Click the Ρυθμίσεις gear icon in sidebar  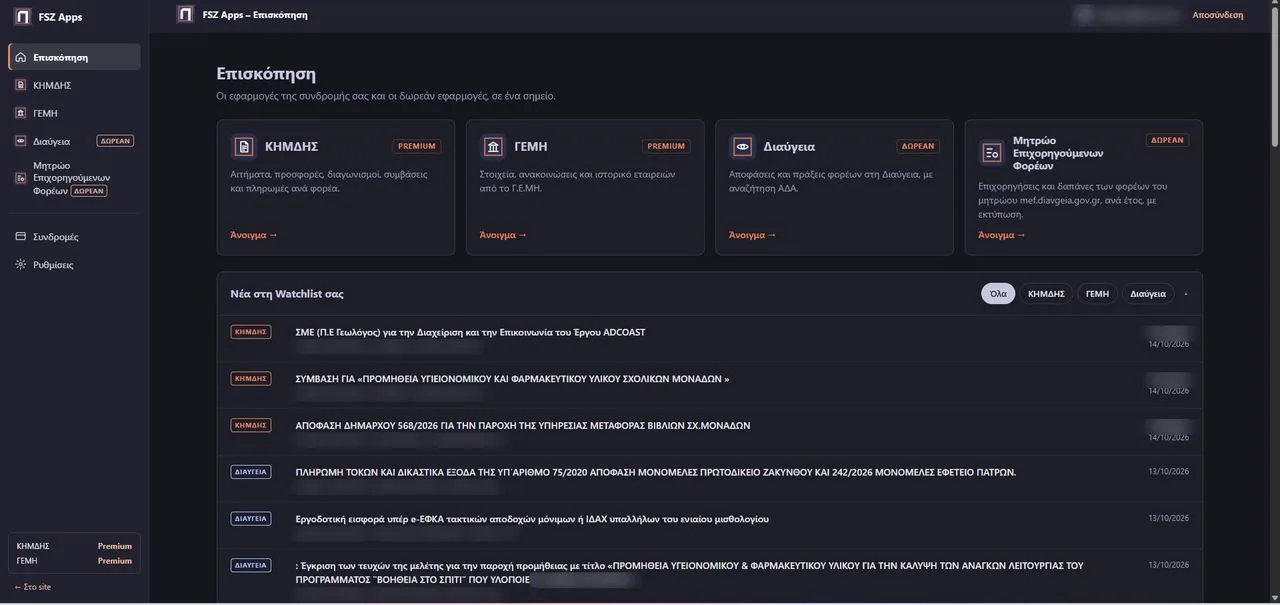pyautogui.click(x=21, y=265)
